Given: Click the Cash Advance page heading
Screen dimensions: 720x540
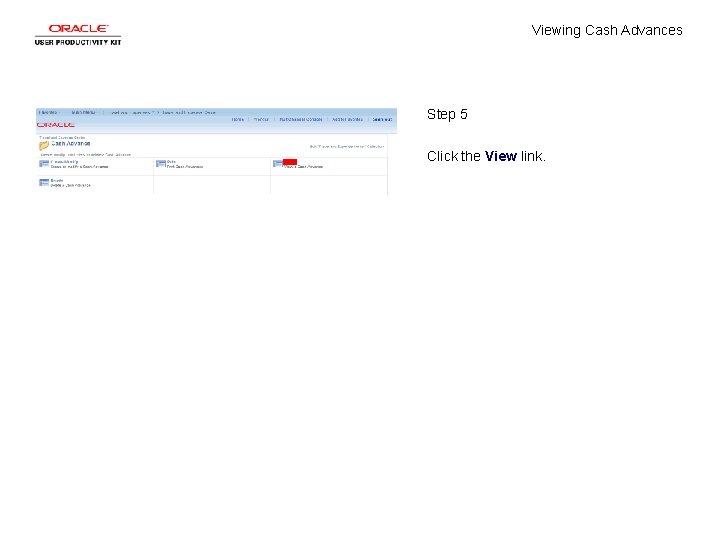Looking at the screenshot, I should tap(71, 143).
